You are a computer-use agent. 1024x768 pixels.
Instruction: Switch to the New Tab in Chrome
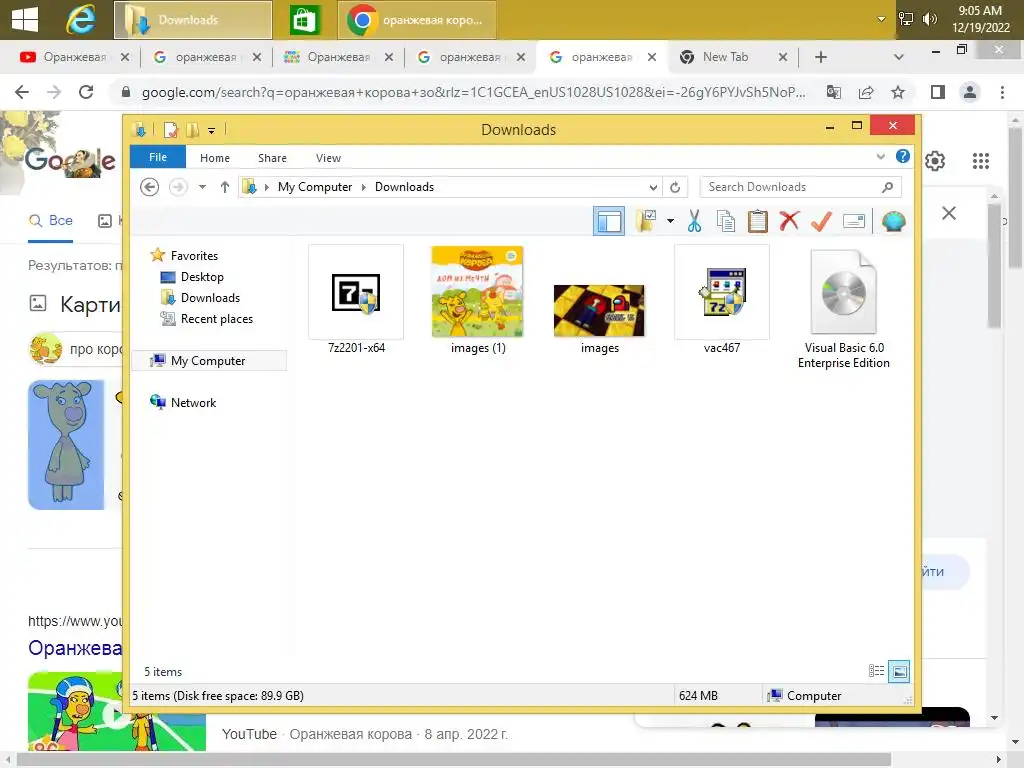click(732, 57)
